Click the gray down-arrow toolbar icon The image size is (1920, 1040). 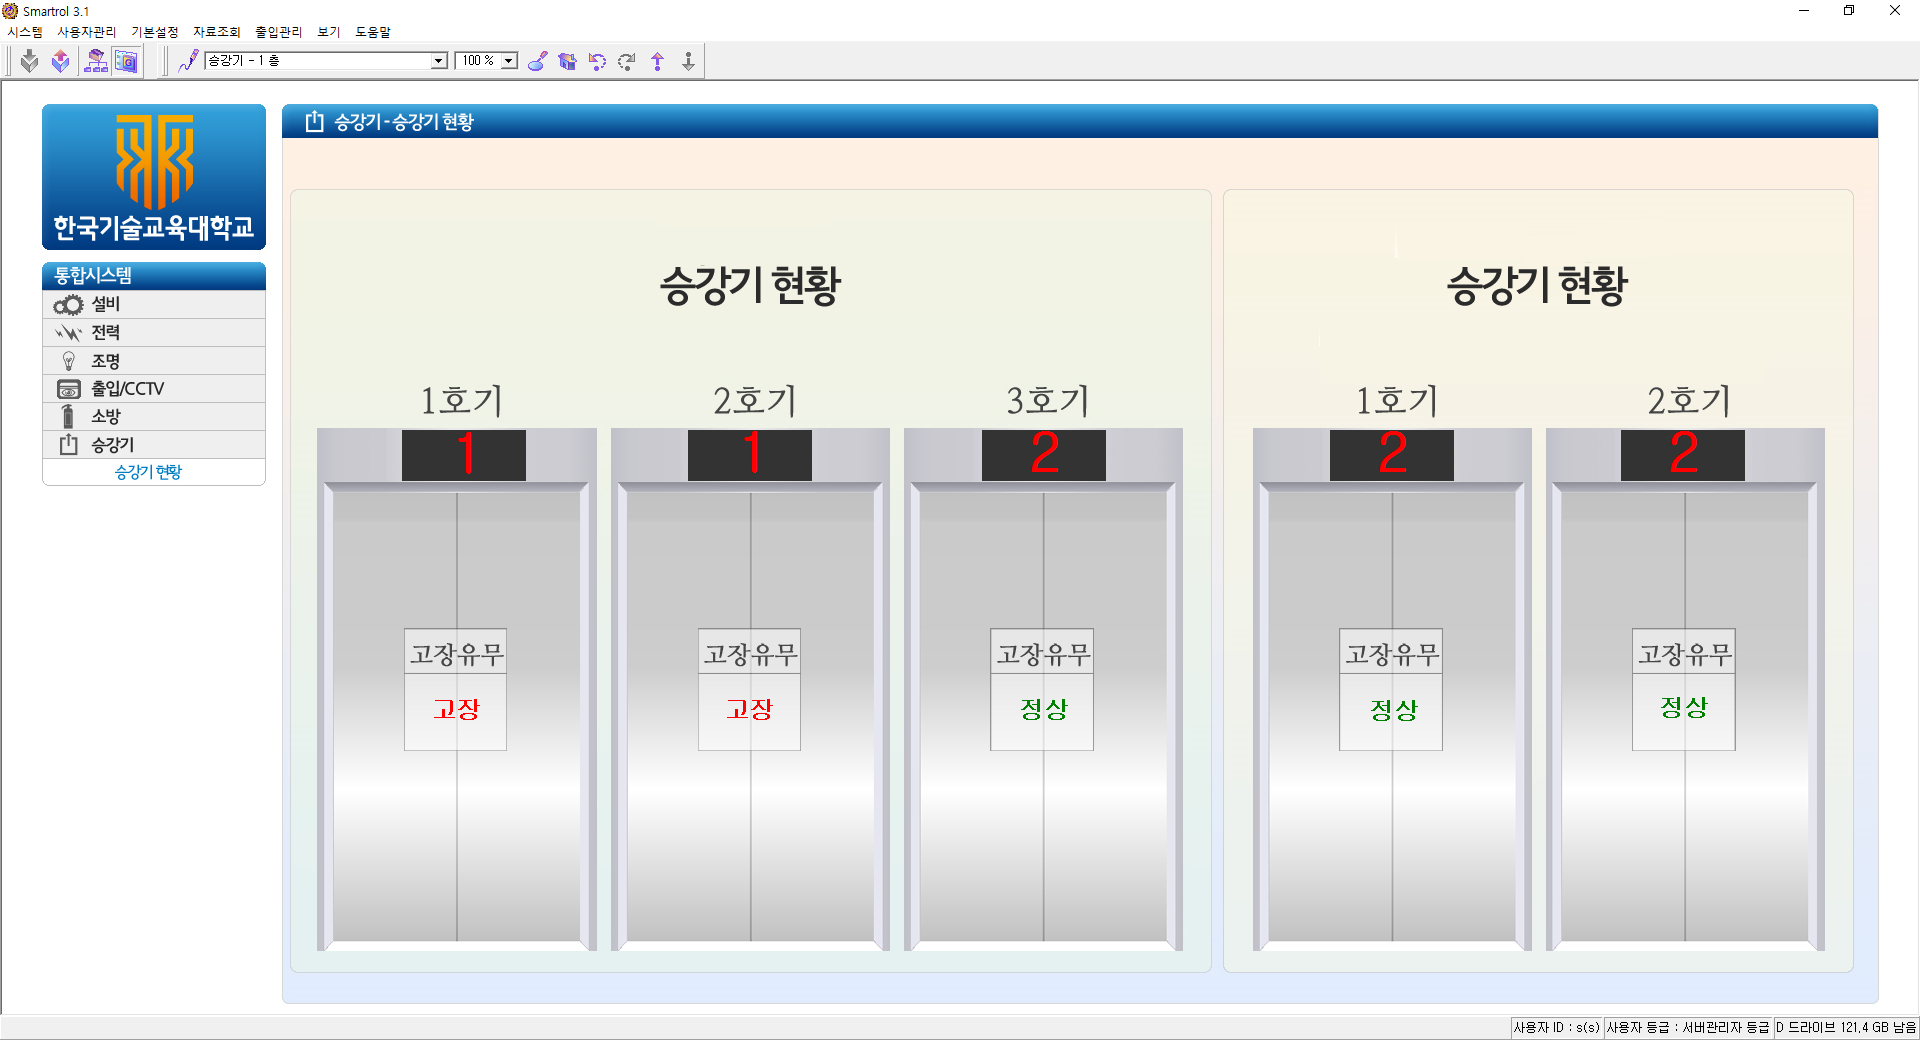(x=29, y=61)
